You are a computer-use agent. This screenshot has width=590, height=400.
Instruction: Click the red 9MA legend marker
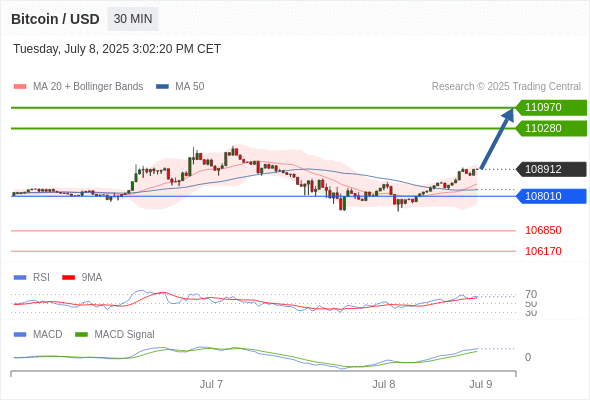[68, 278]
